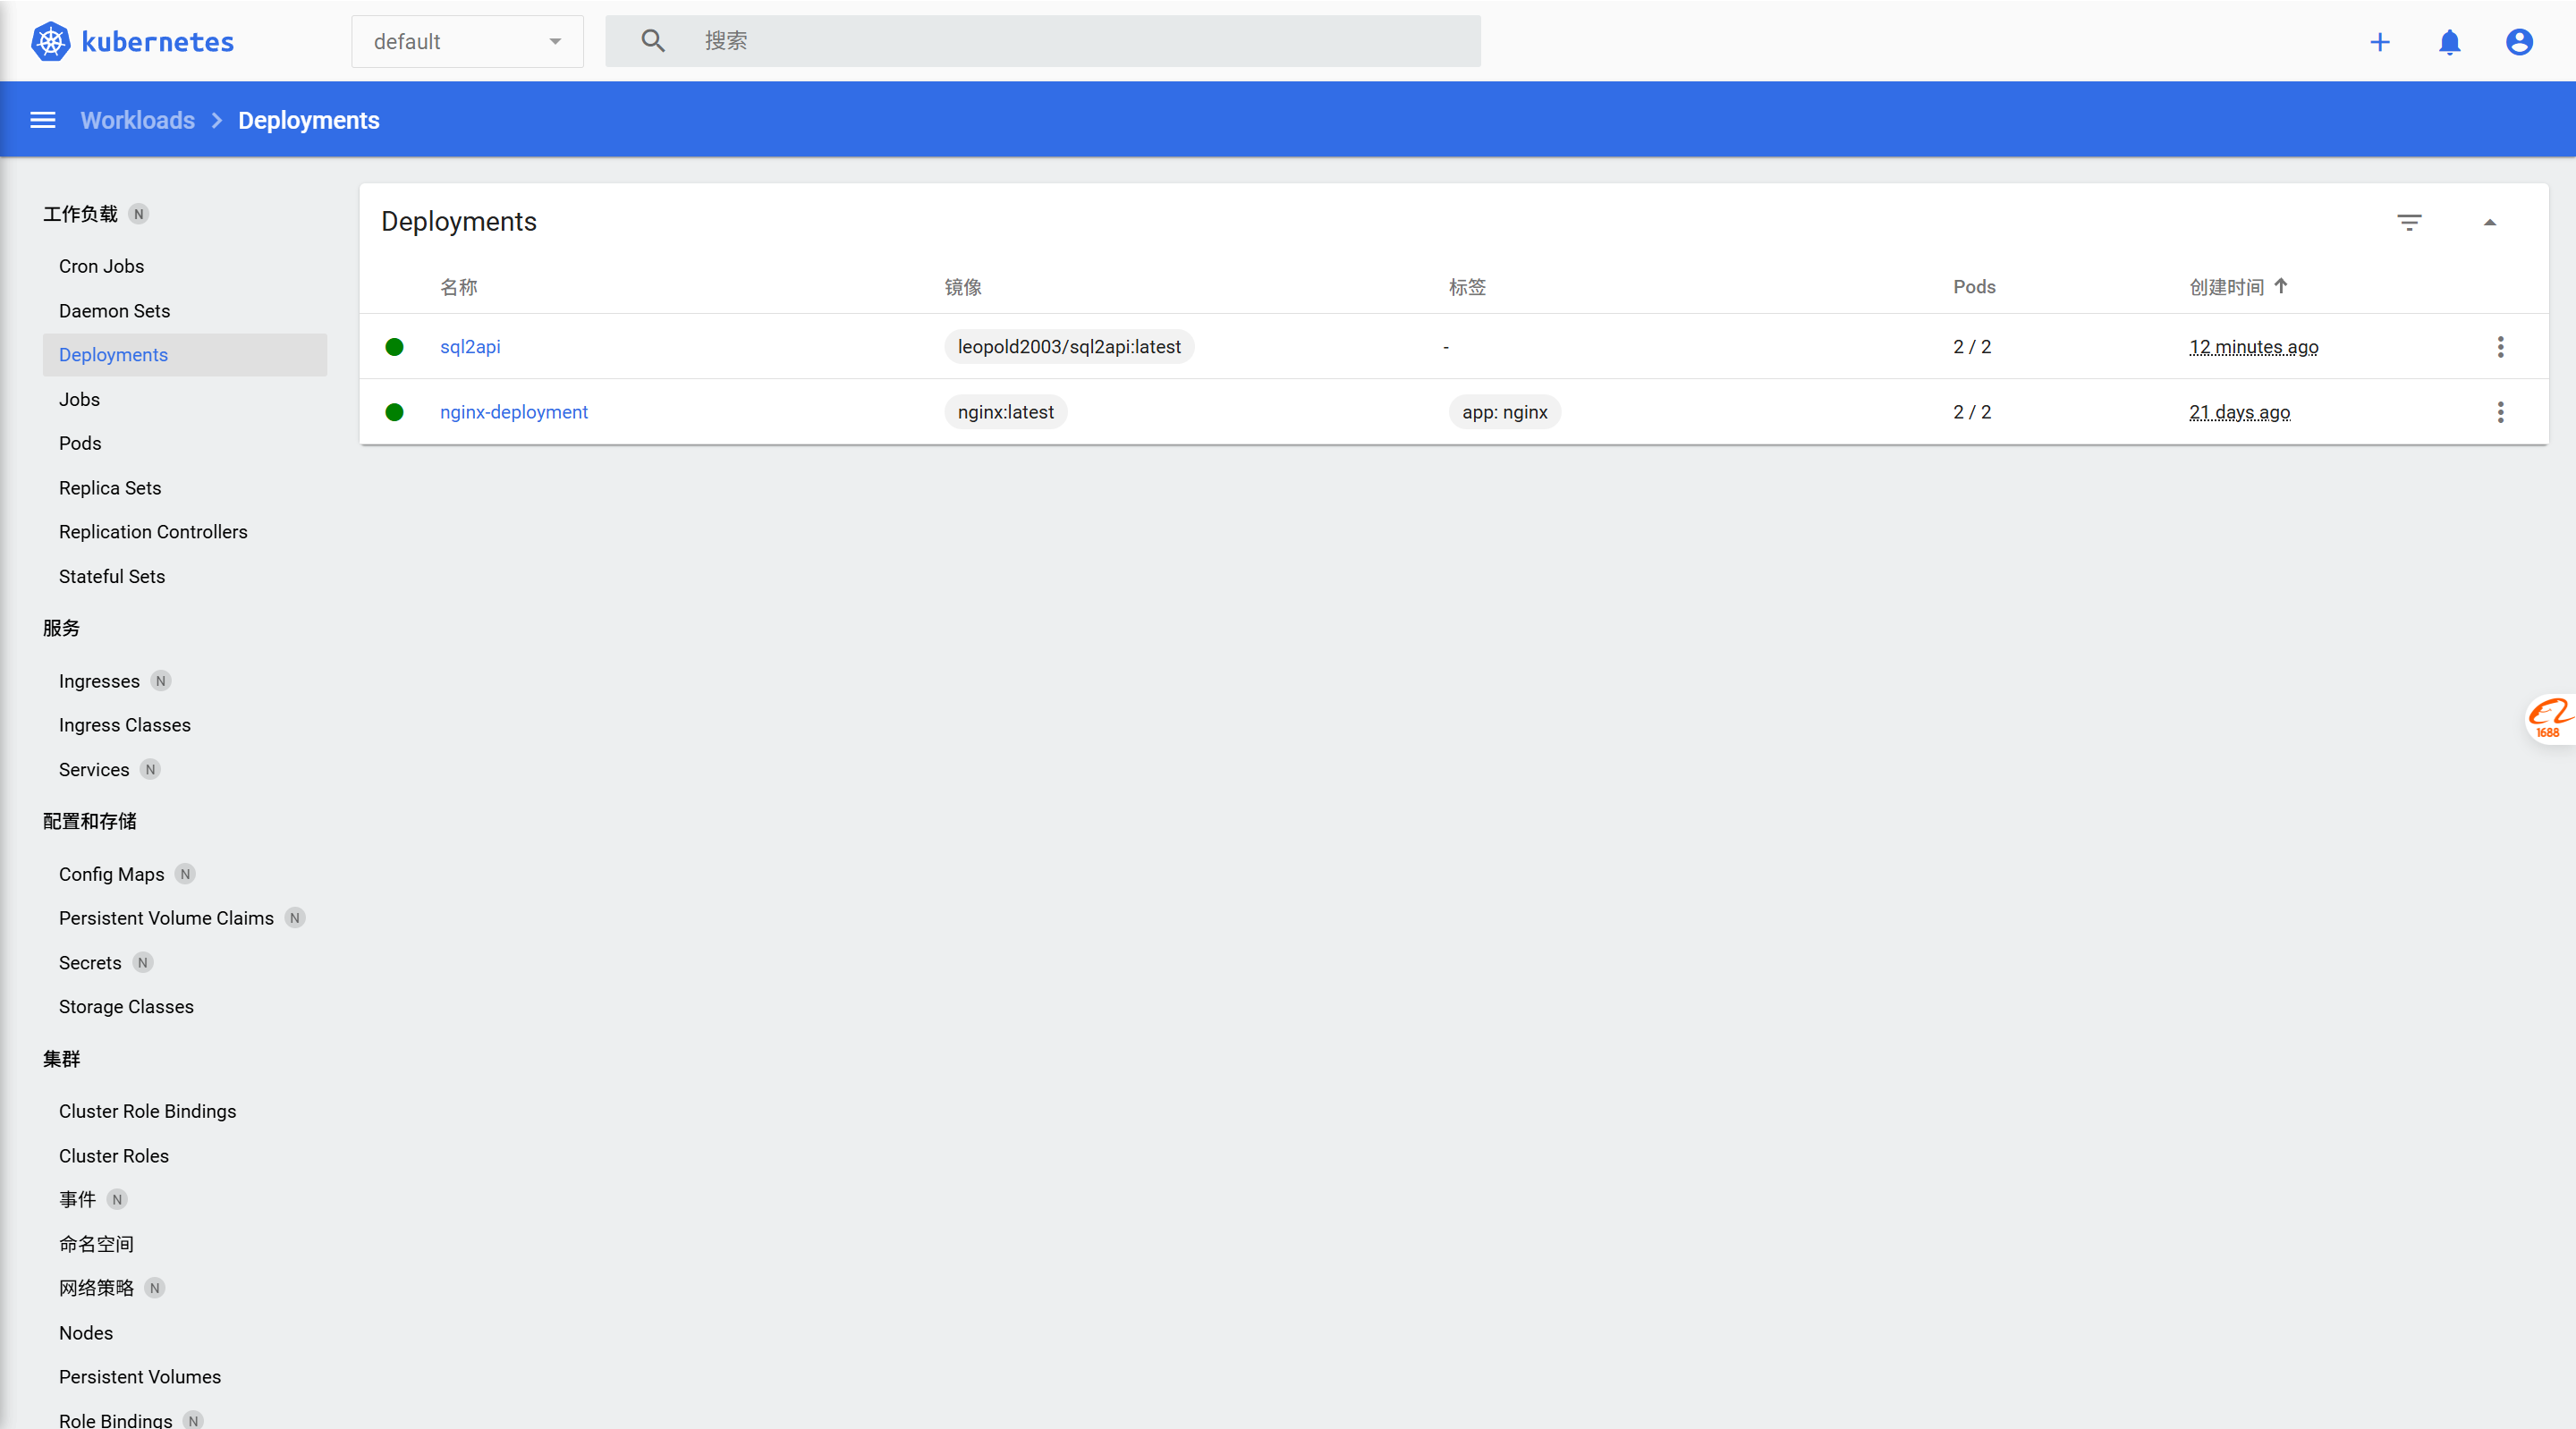This screenshot has width=2576, height=1429.
Task: Open the three-dot menu for sql2api
Action: tap(2500, 347)
